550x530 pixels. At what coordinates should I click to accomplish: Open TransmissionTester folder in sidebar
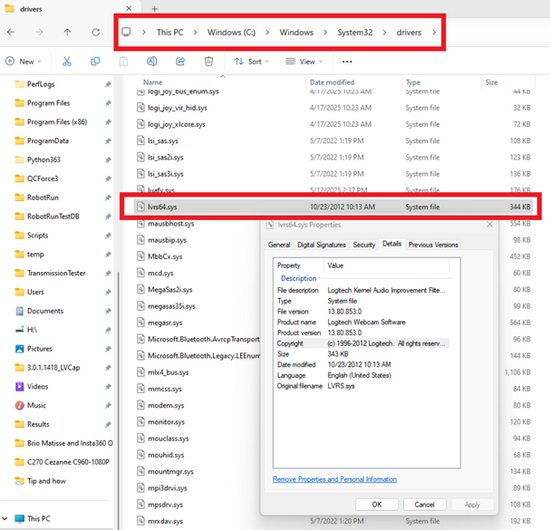coord(56,273)
